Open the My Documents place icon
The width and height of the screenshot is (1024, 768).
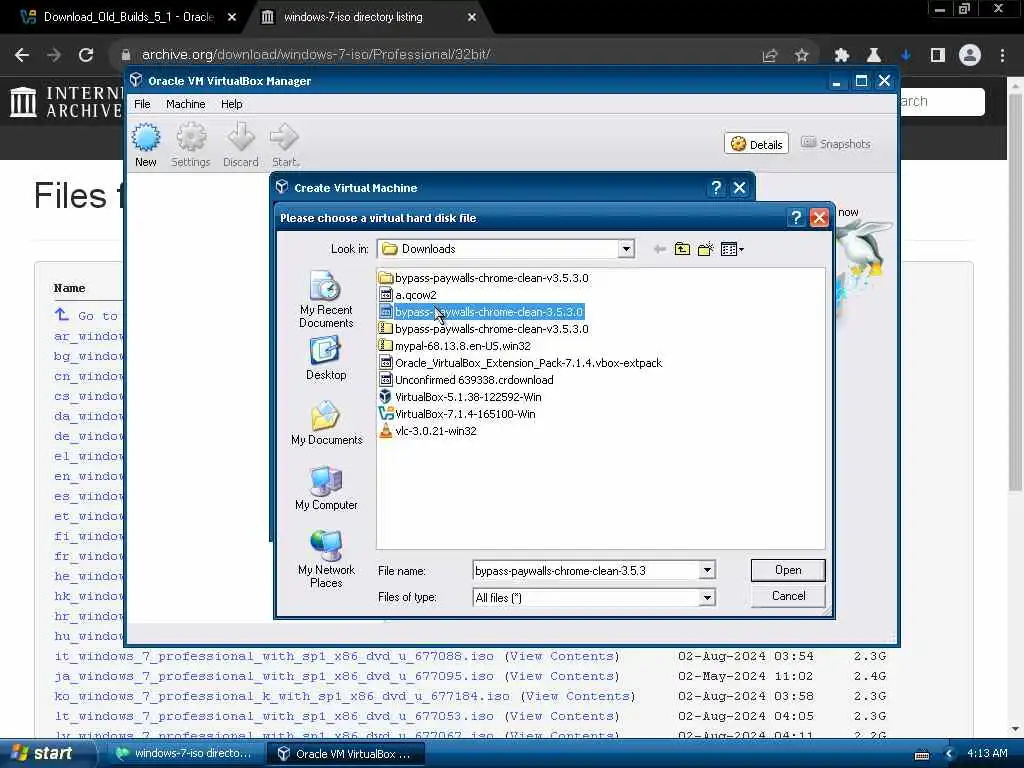(x=326, y=423)
